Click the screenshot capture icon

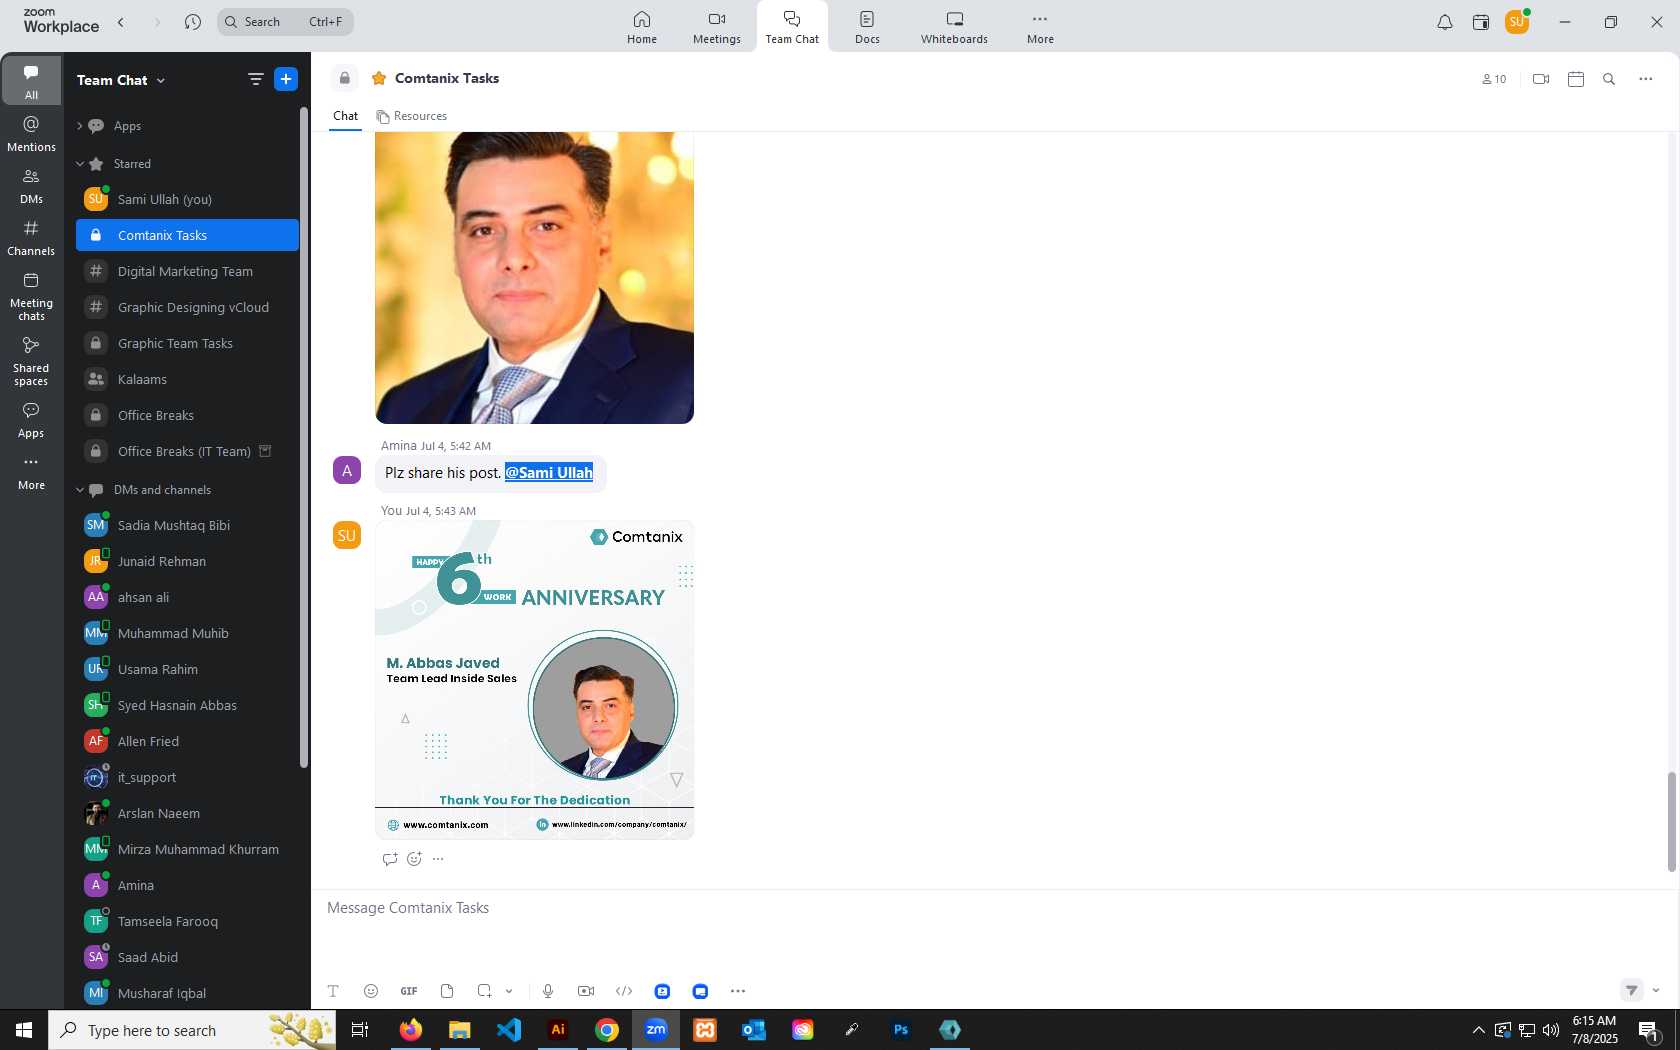tap(485, 991)
